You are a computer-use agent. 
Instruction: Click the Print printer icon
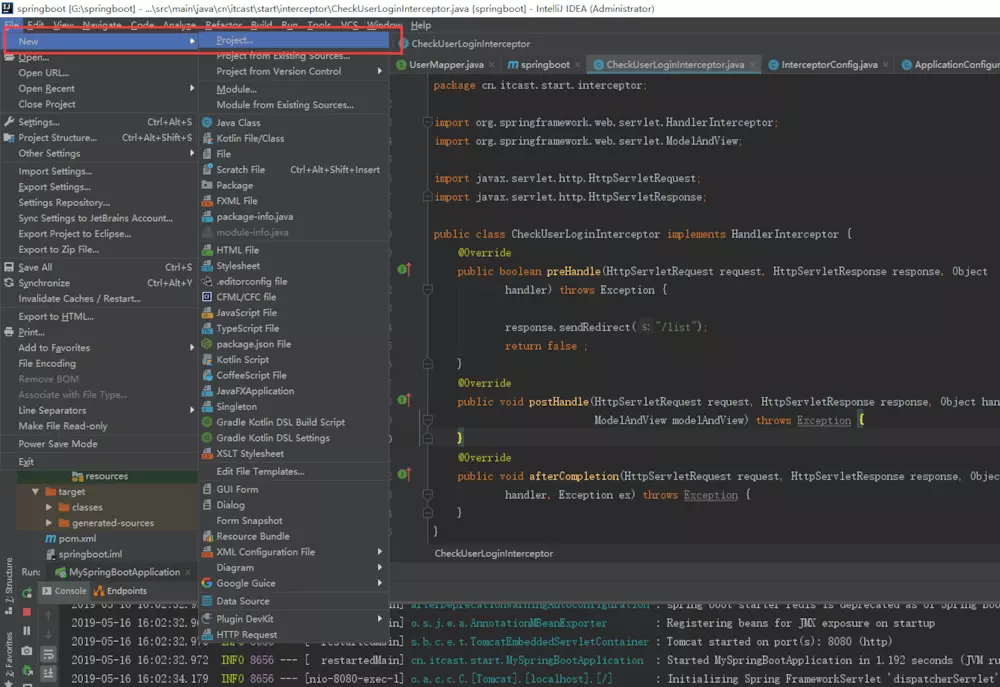coord(9,332)
